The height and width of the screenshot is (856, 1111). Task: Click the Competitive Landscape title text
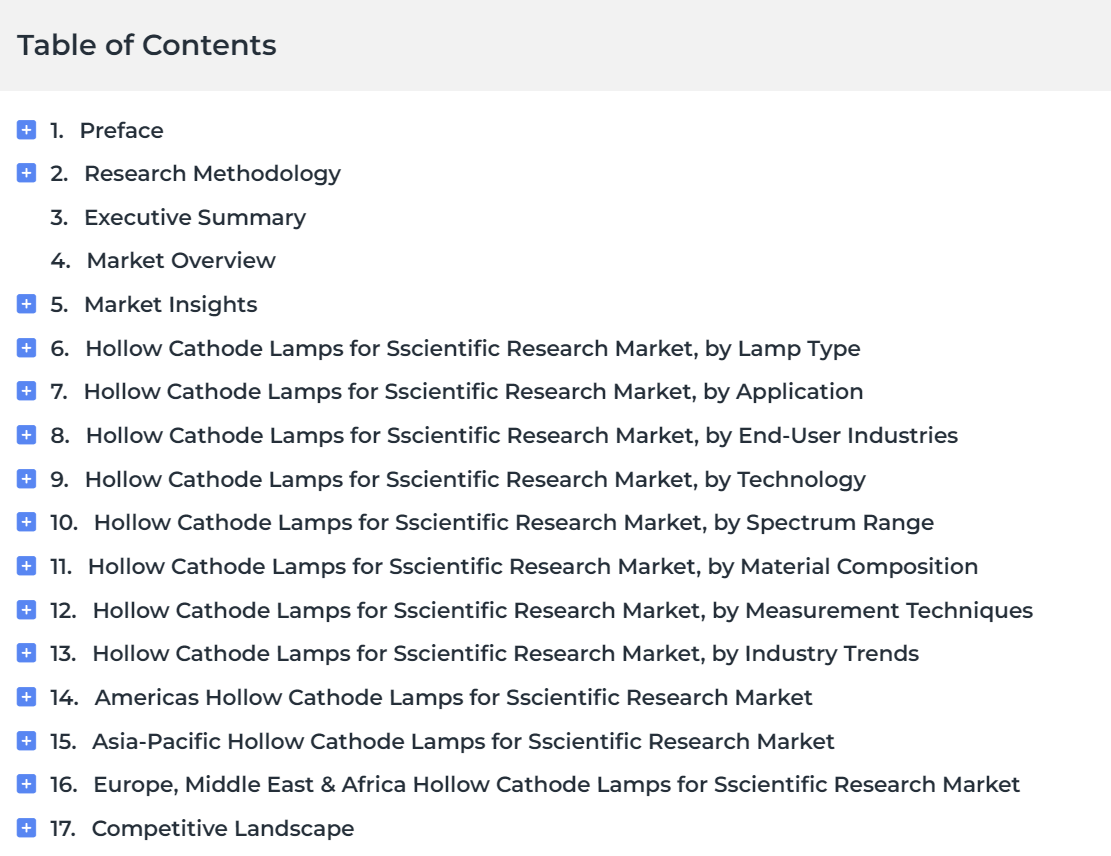click(222, 828)
